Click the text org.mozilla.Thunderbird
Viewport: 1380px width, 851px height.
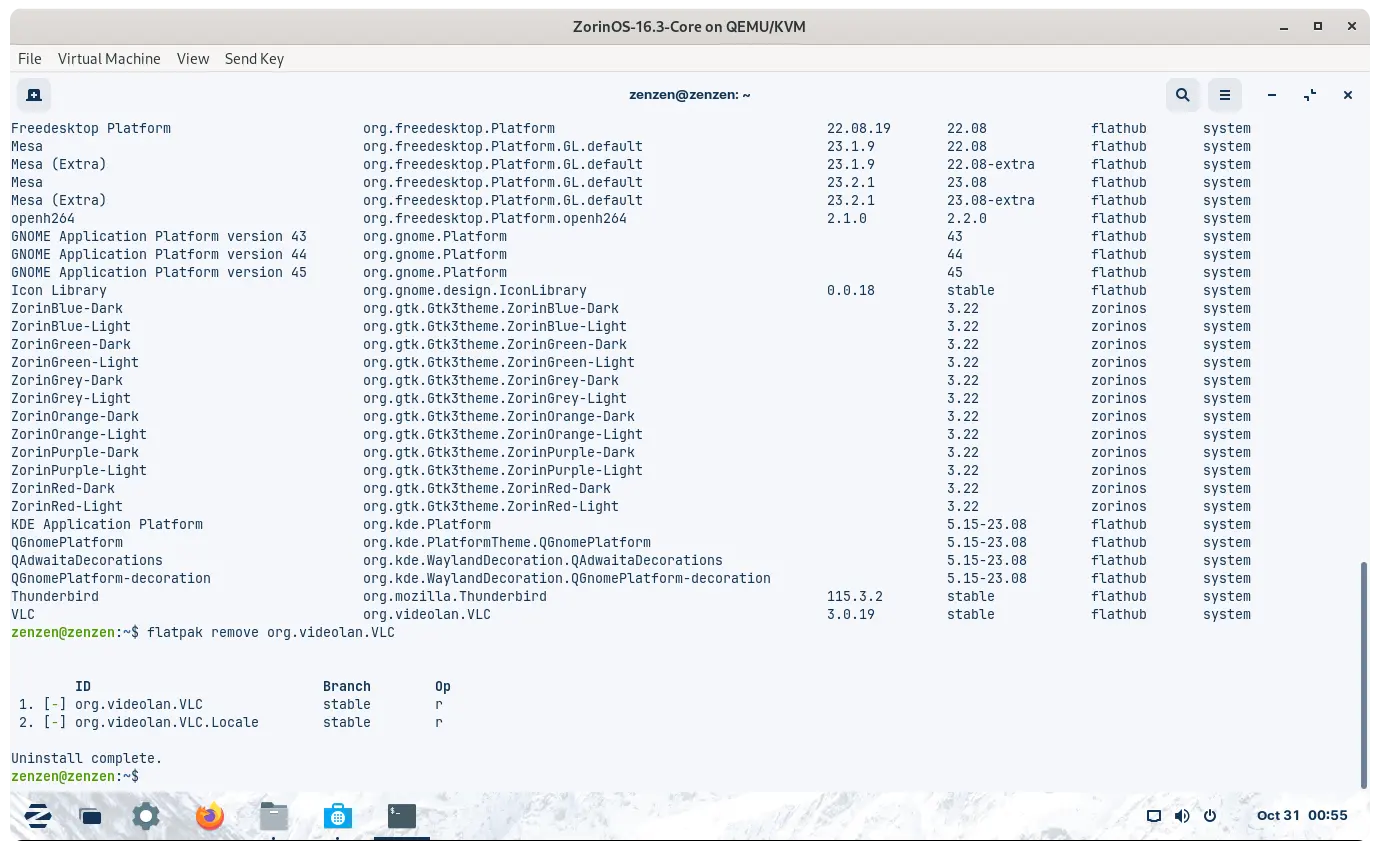point(455,597)
